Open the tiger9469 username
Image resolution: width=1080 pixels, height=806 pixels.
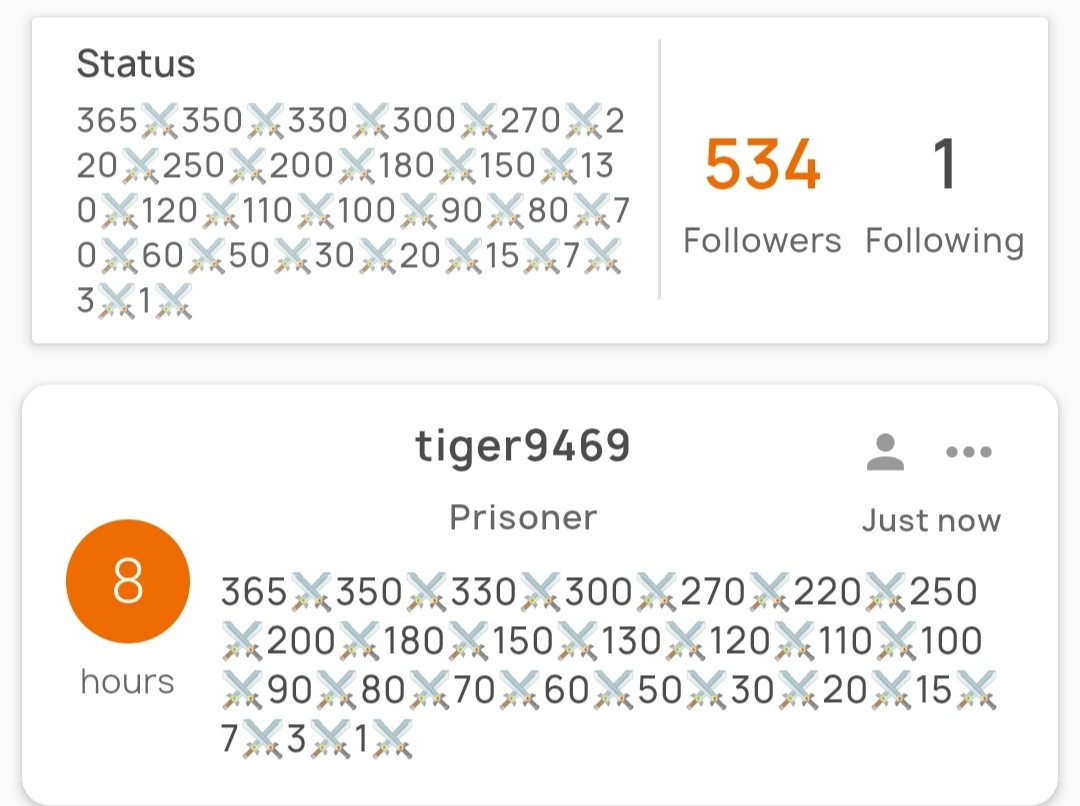(523, 446)
